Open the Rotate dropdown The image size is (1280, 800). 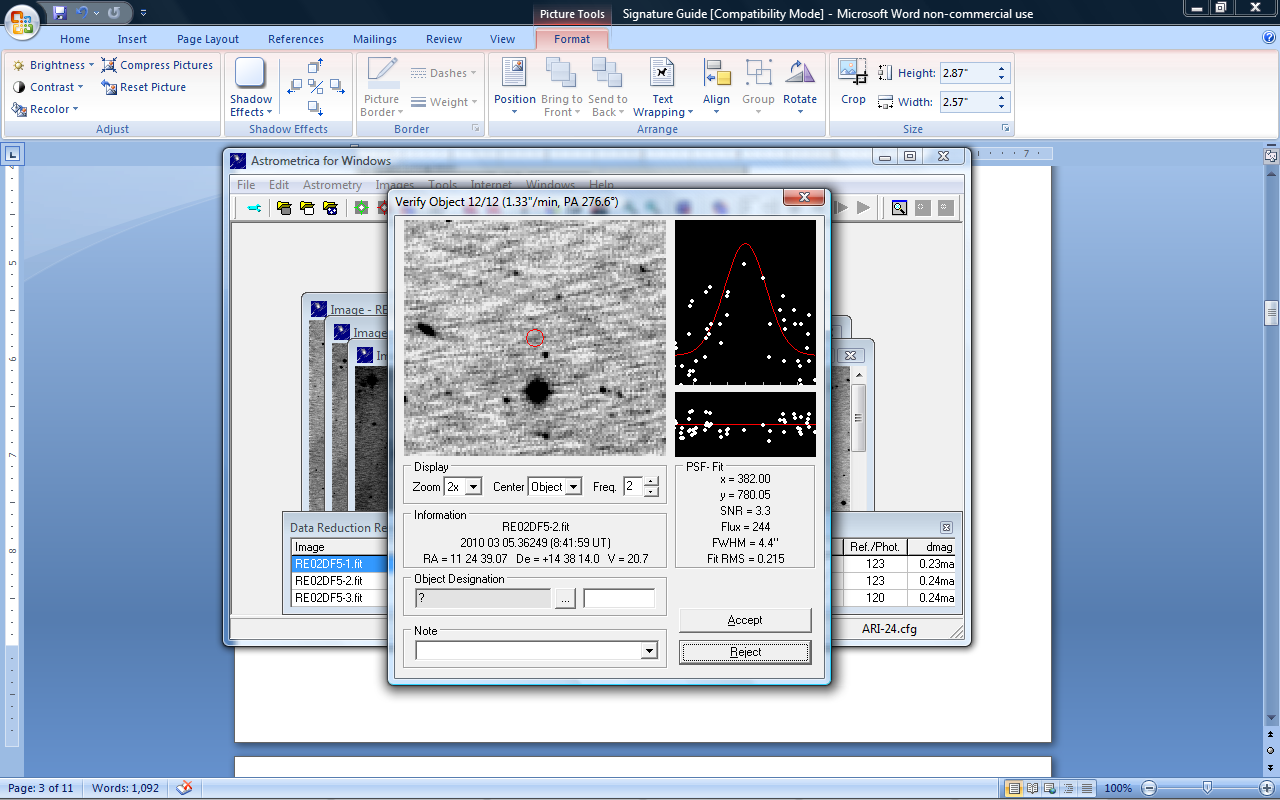800,88
